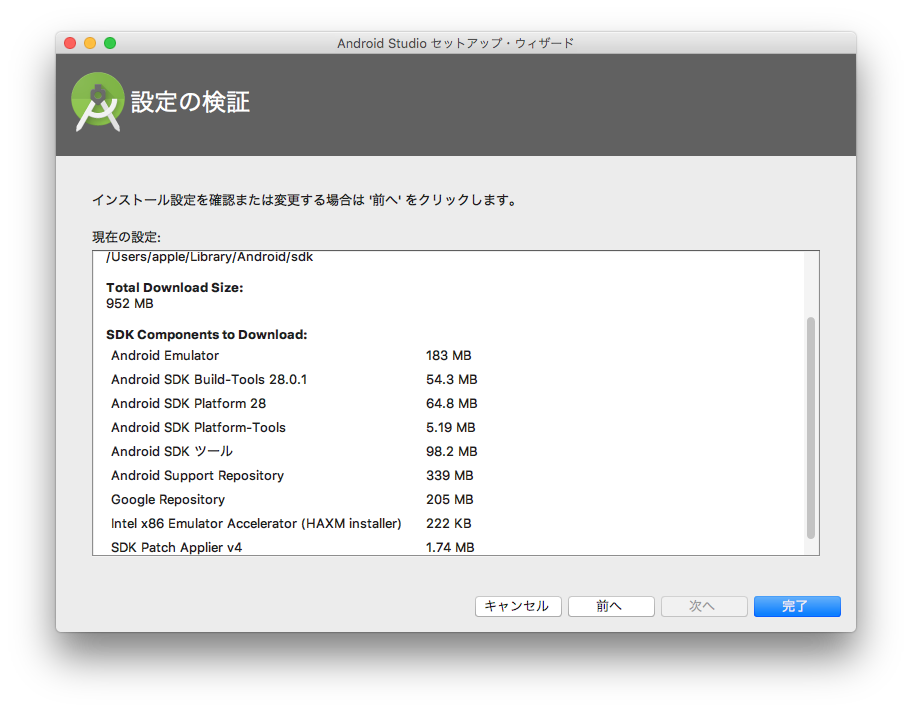Select the Google Repository entry
This screenshot has width=912, height=712.
(168, 499)
